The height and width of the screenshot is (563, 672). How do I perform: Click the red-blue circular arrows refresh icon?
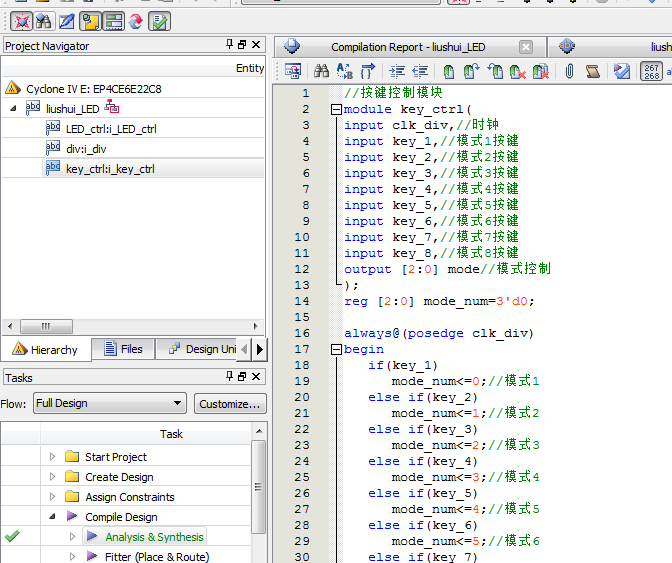coord(136,21)
